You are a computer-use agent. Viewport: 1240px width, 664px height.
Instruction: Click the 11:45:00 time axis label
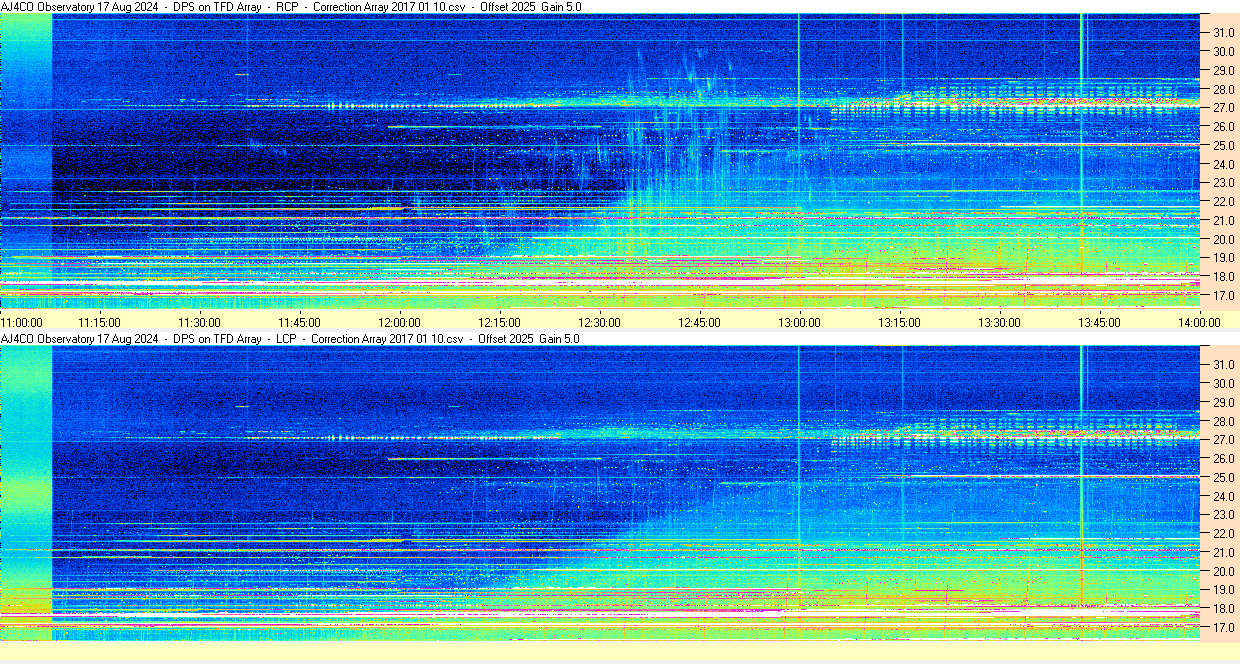click(x=299, y=322)
